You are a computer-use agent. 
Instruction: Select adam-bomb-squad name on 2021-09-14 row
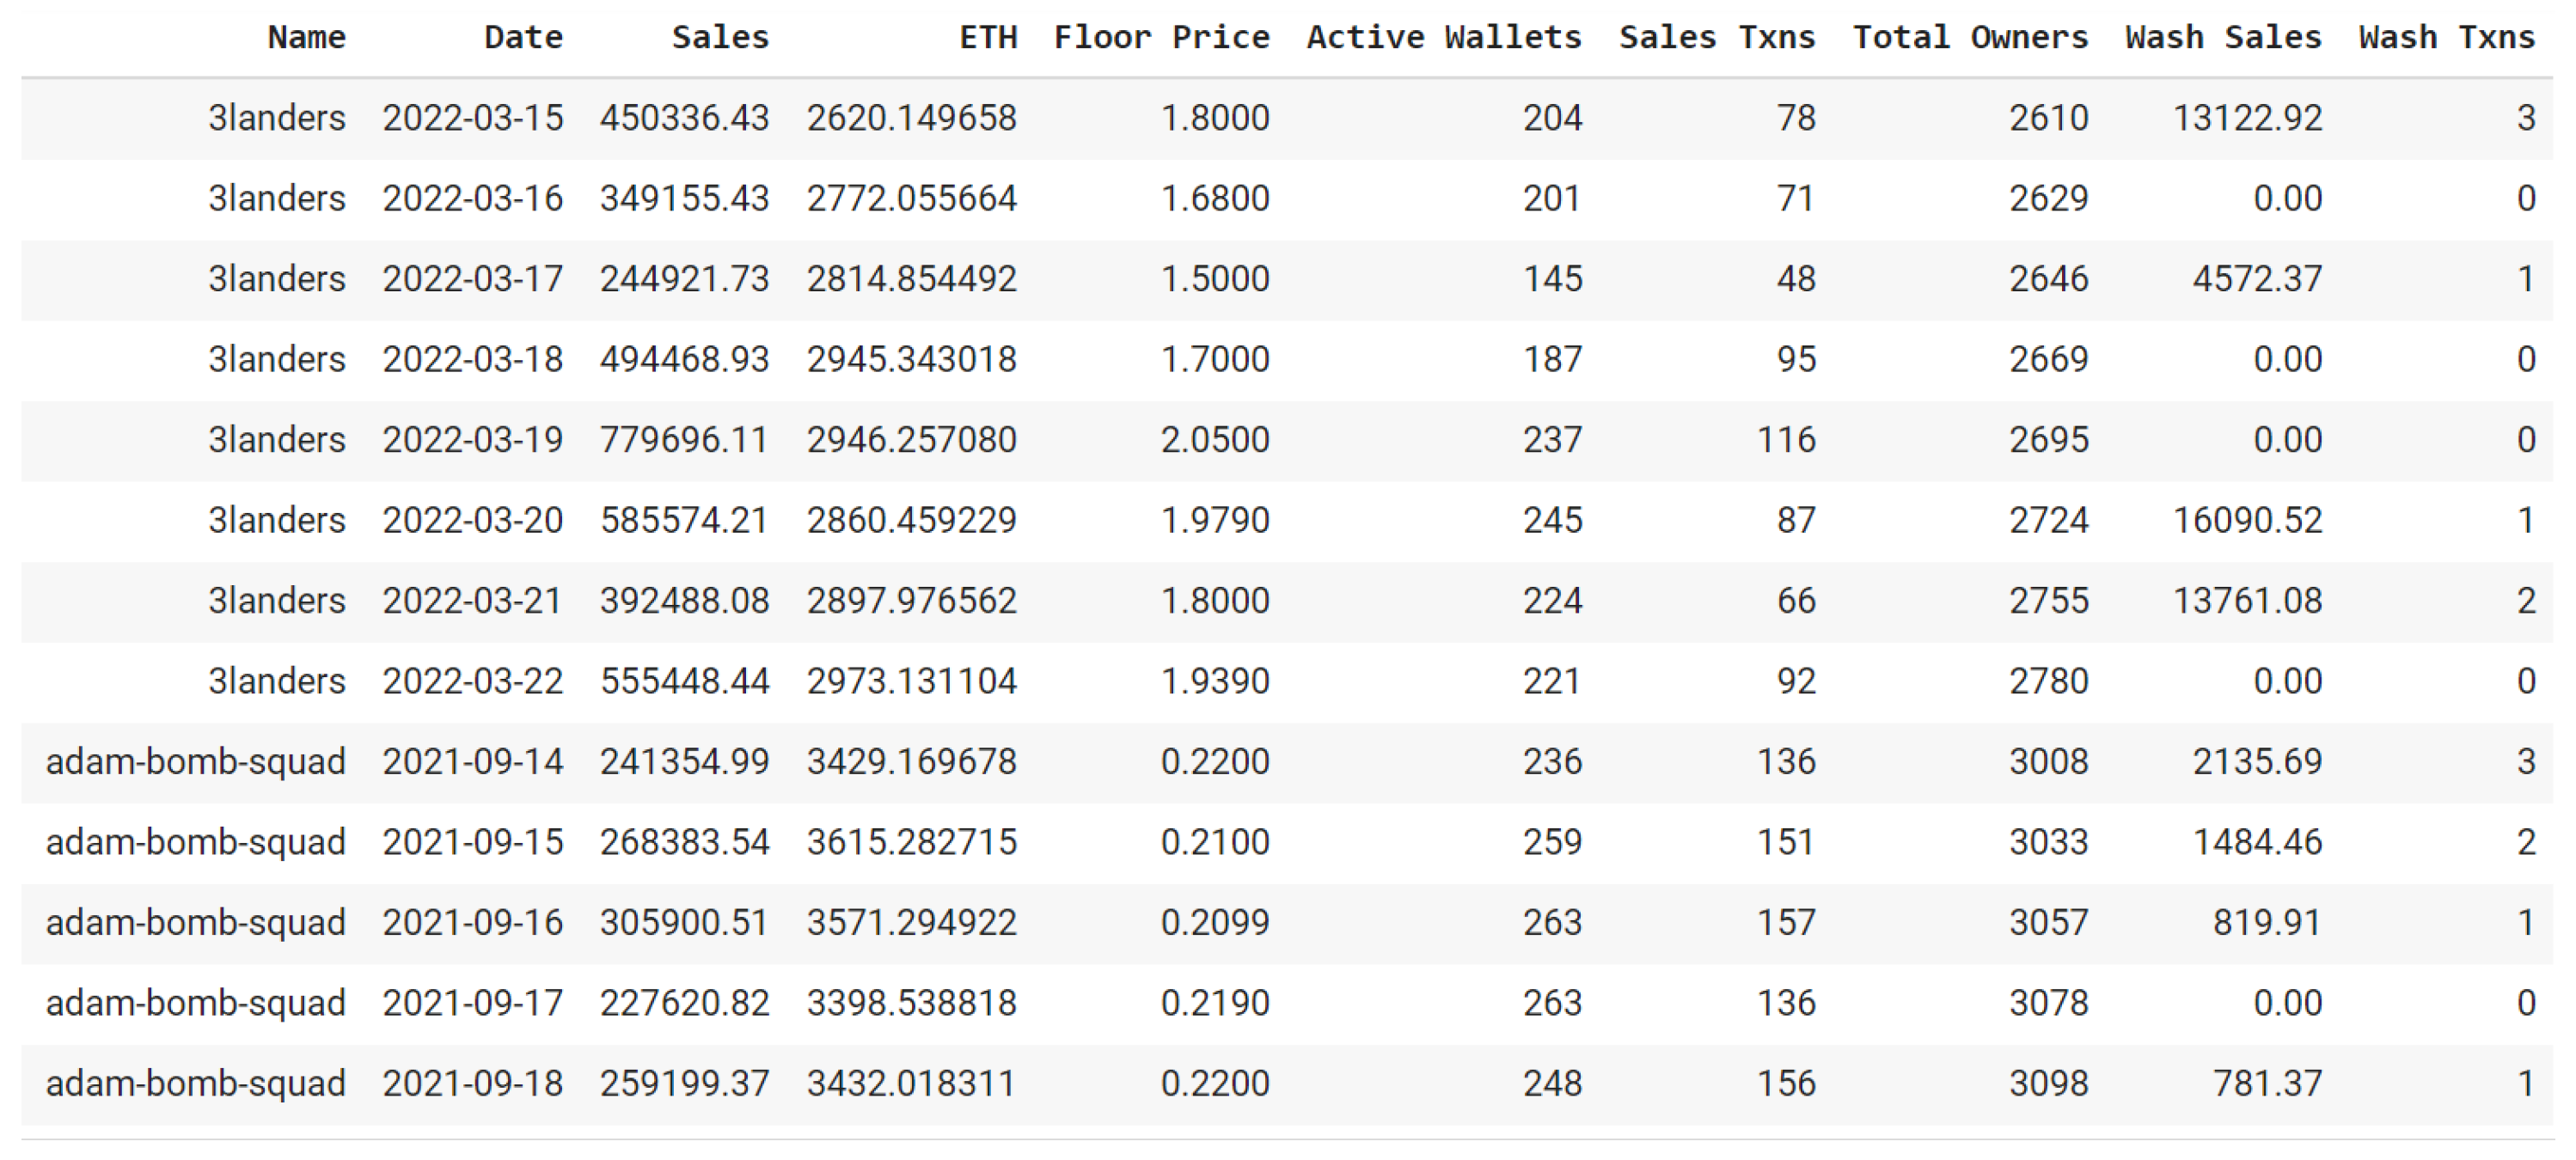click(196, 762)
